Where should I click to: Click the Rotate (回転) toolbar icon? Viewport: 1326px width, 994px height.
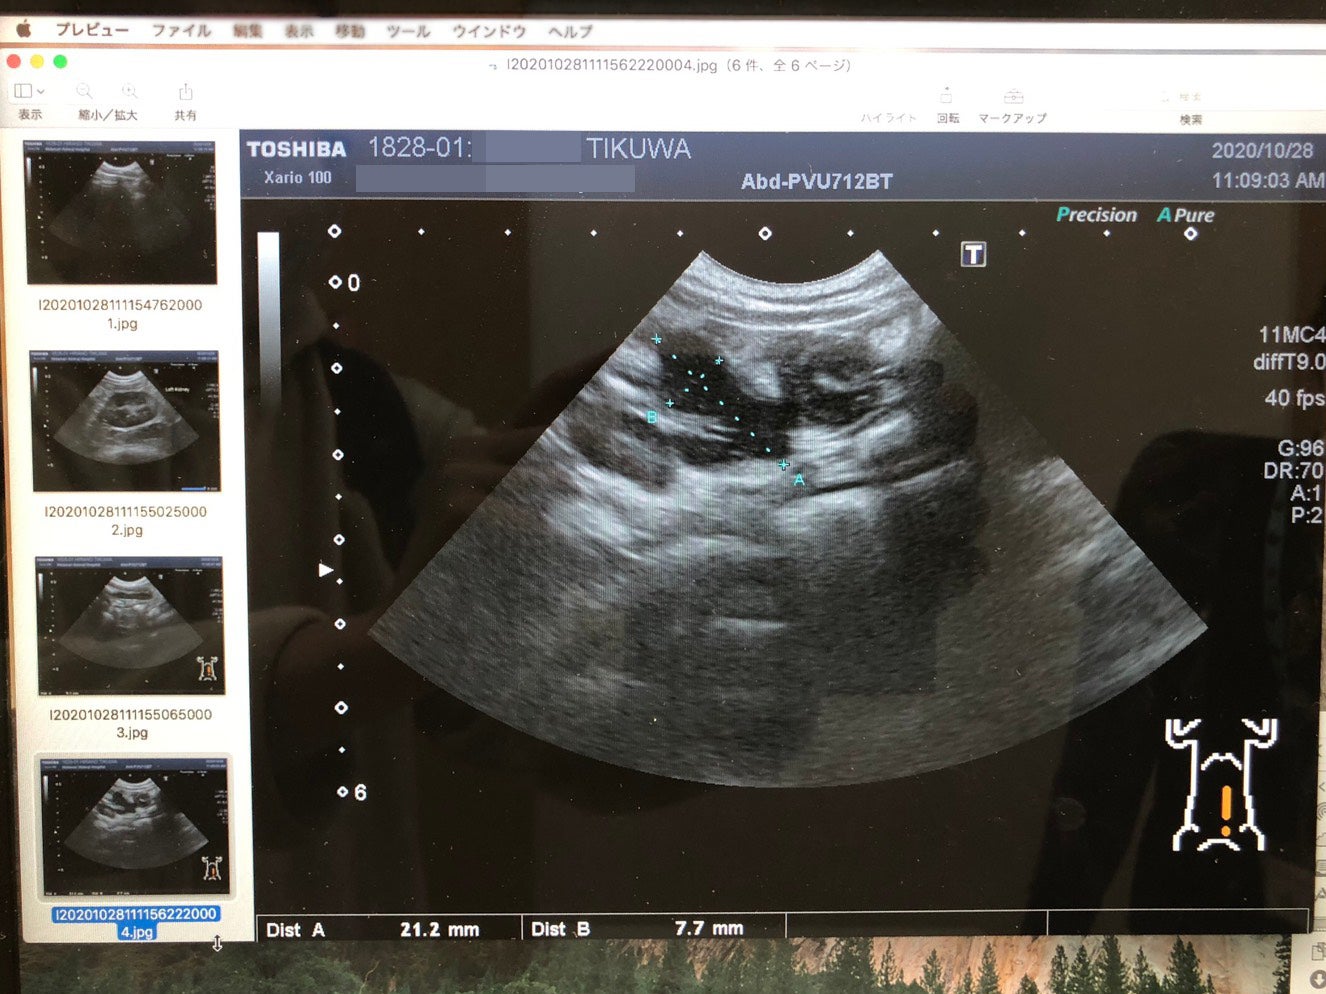pyautogui.click(x=946, y=96)
